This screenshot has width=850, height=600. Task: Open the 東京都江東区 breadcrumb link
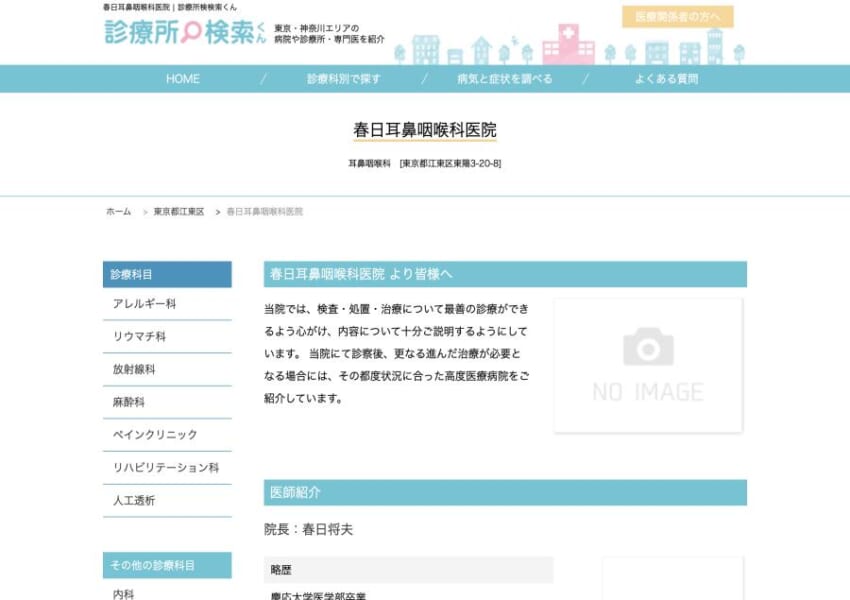click(x=177, y=211)
